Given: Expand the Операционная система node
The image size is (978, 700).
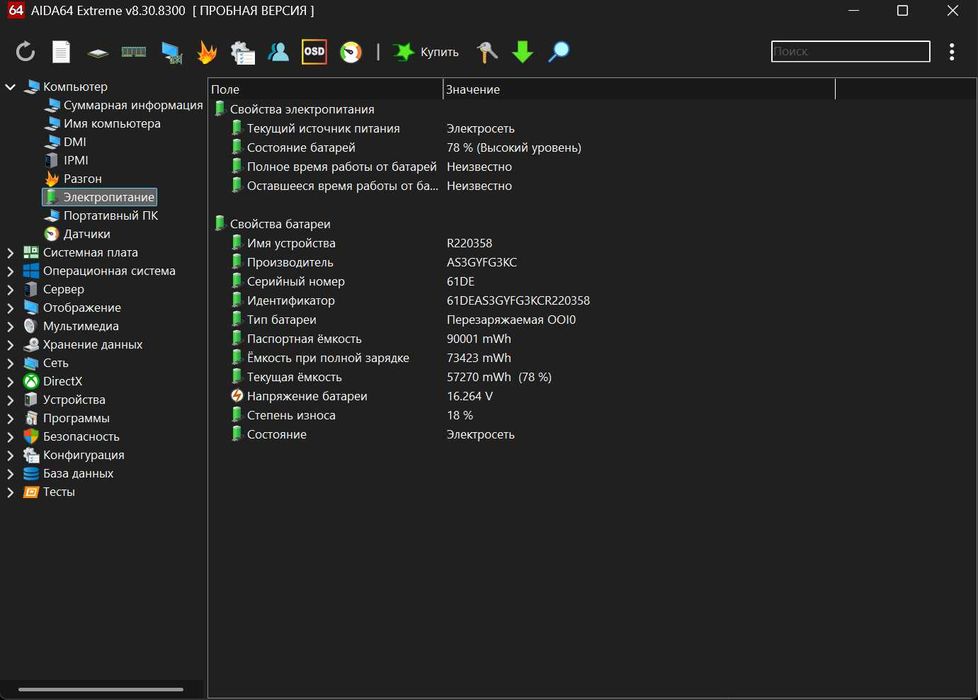Looking at the screenshot, I should point(11,271).
